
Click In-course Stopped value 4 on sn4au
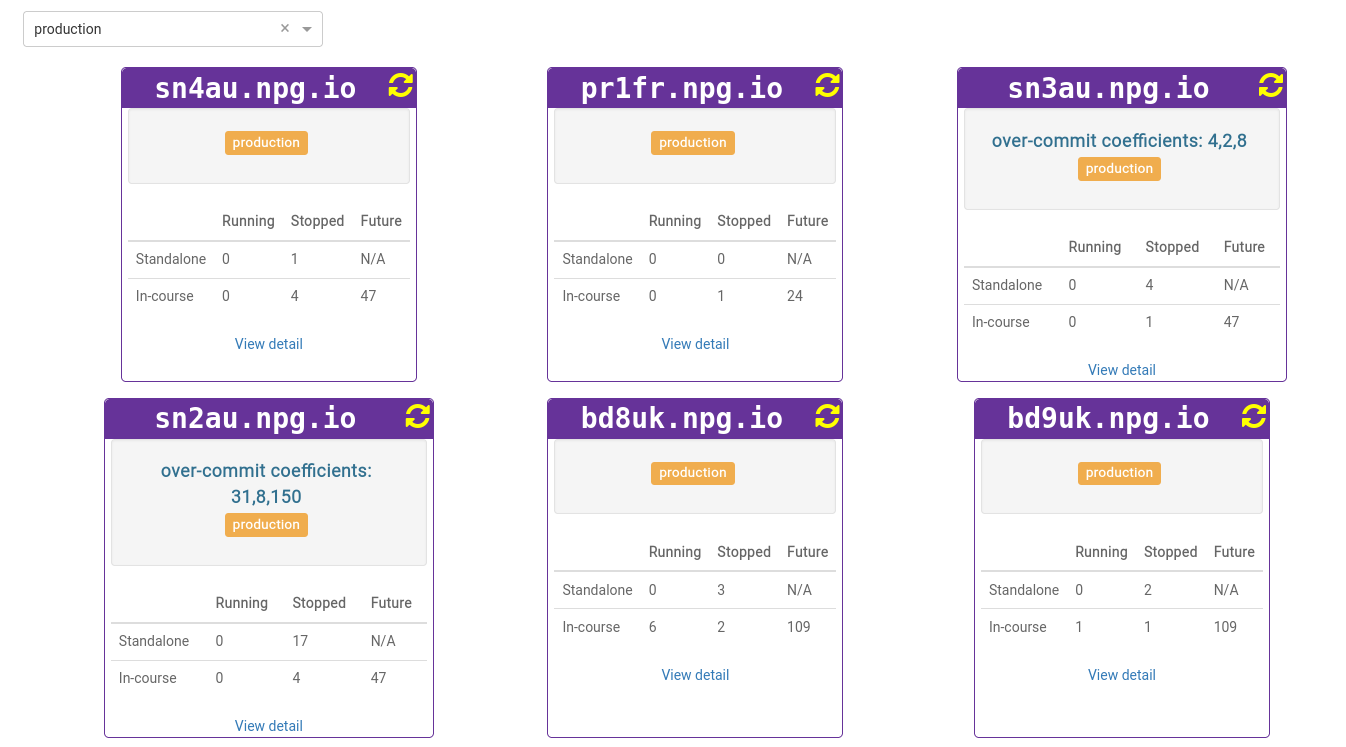[295, 296]
